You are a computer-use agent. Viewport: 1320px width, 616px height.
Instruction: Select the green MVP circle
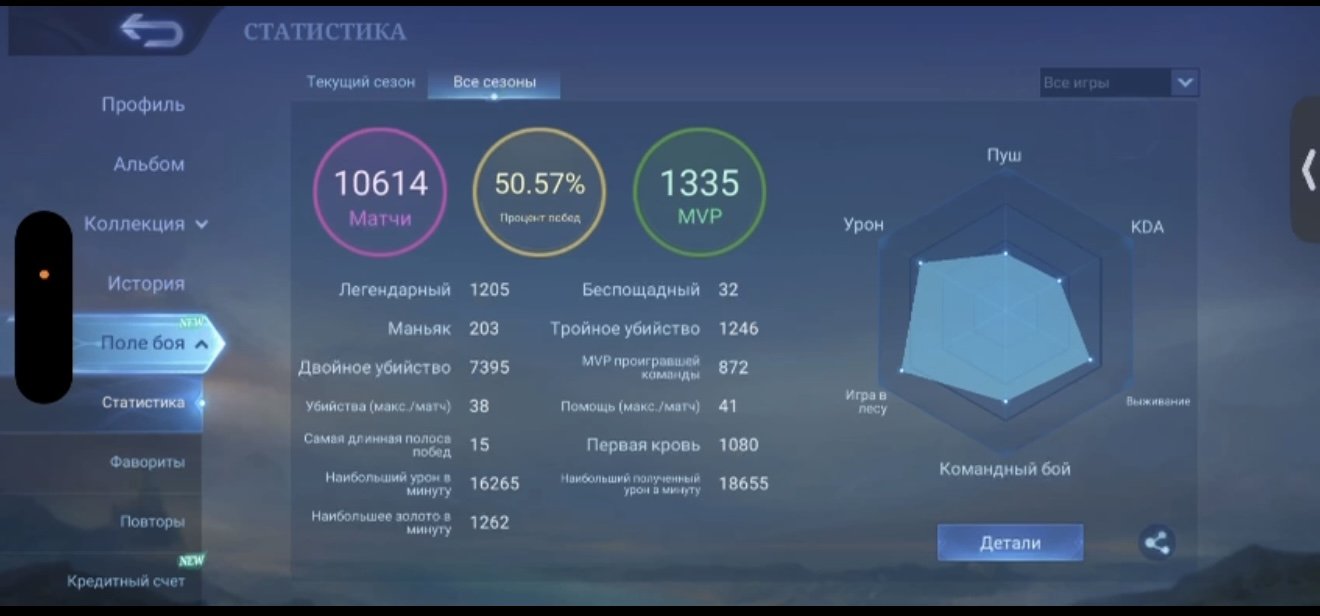(x=700, y=193)
